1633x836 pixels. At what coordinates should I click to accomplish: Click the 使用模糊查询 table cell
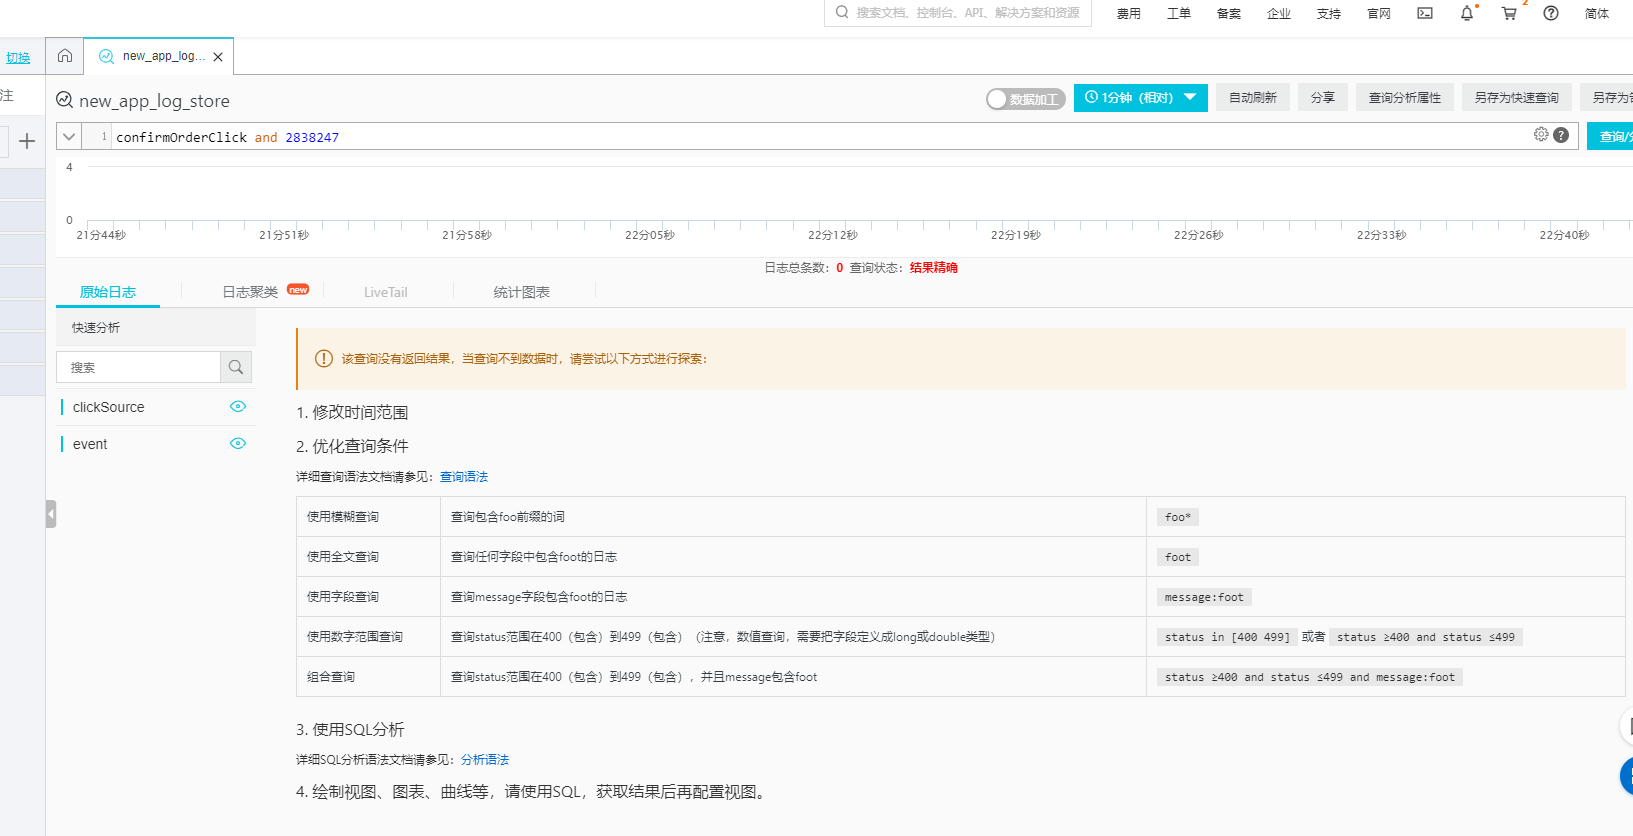pos(368,517)
